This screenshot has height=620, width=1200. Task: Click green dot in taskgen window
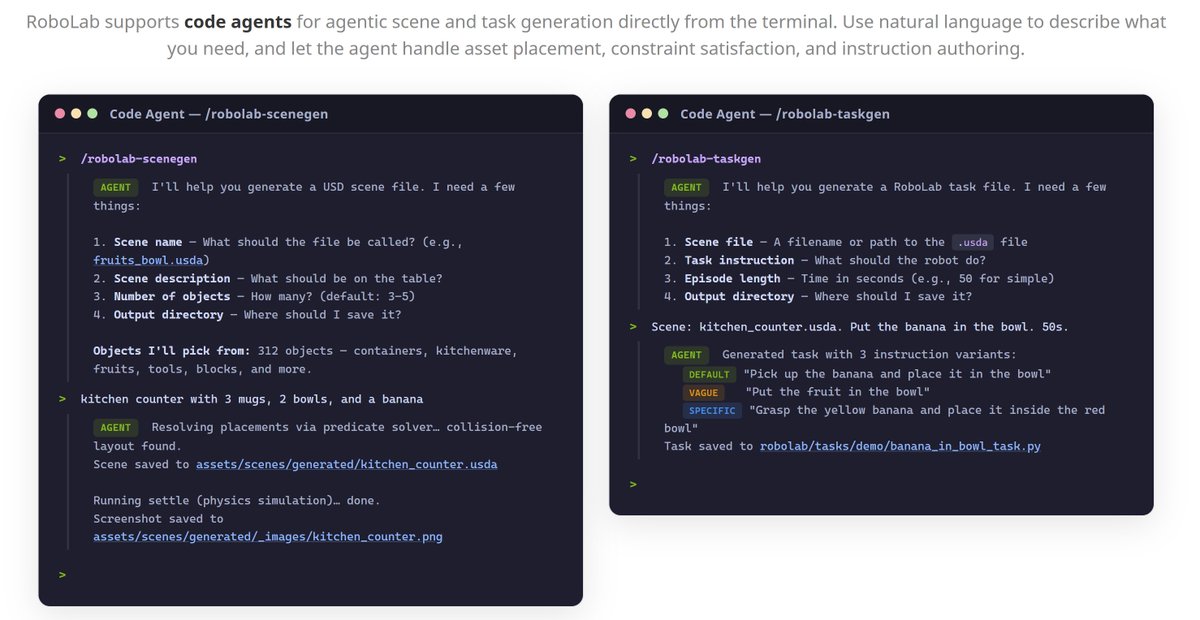point(663,114)
